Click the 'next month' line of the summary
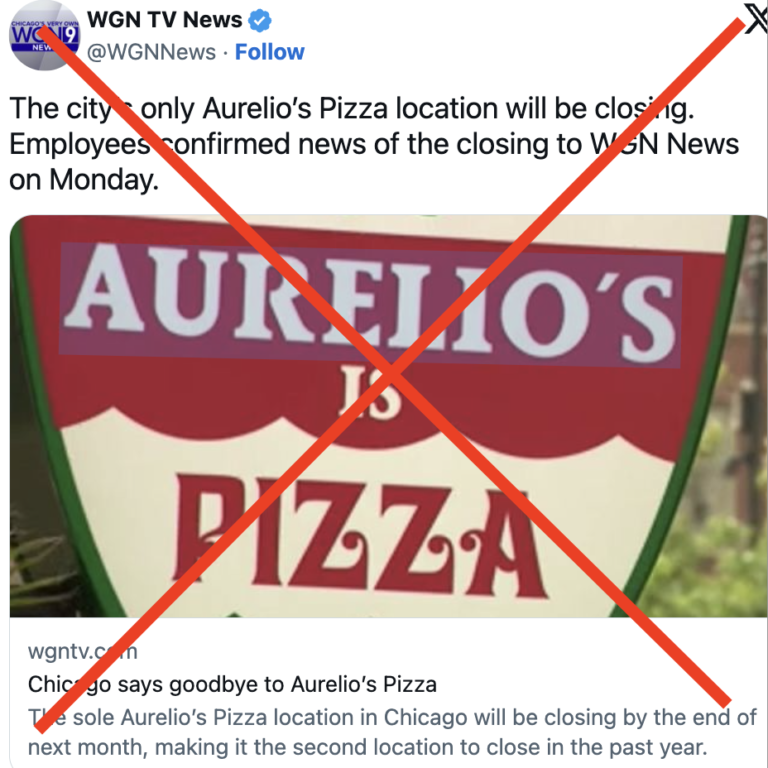Screen dimensions: 768x768 click(x=368, y=747)
